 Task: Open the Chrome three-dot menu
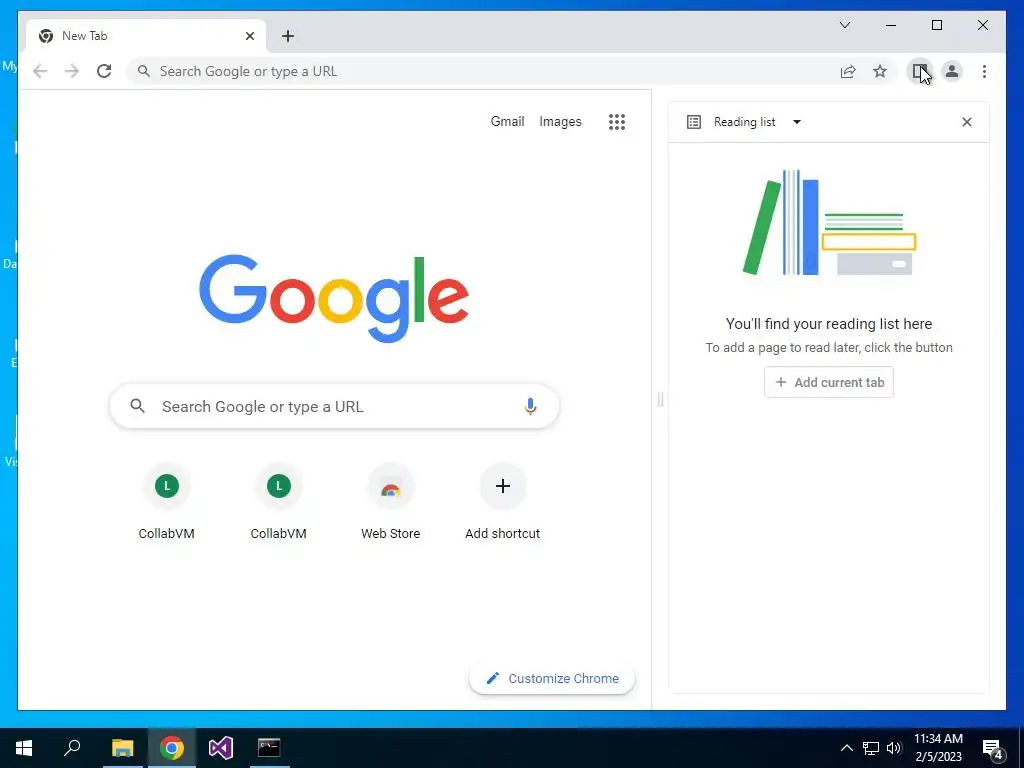click(984, 71)
